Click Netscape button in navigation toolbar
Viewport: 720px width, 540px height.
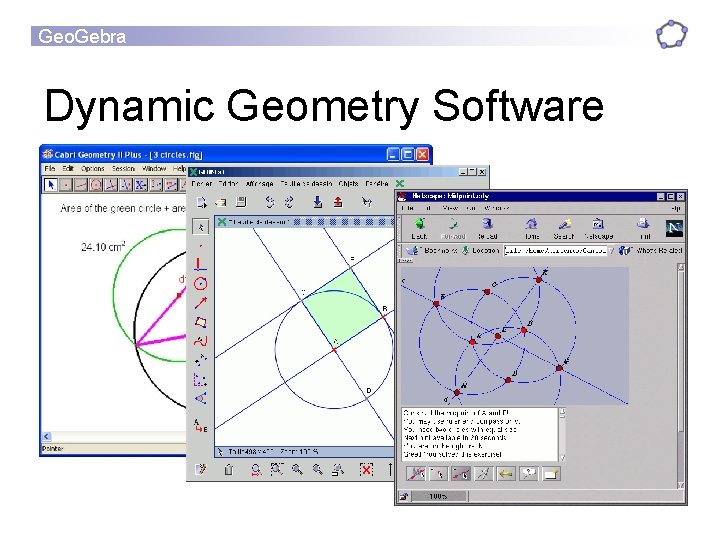pyautogui.click(x=598, y=228)
